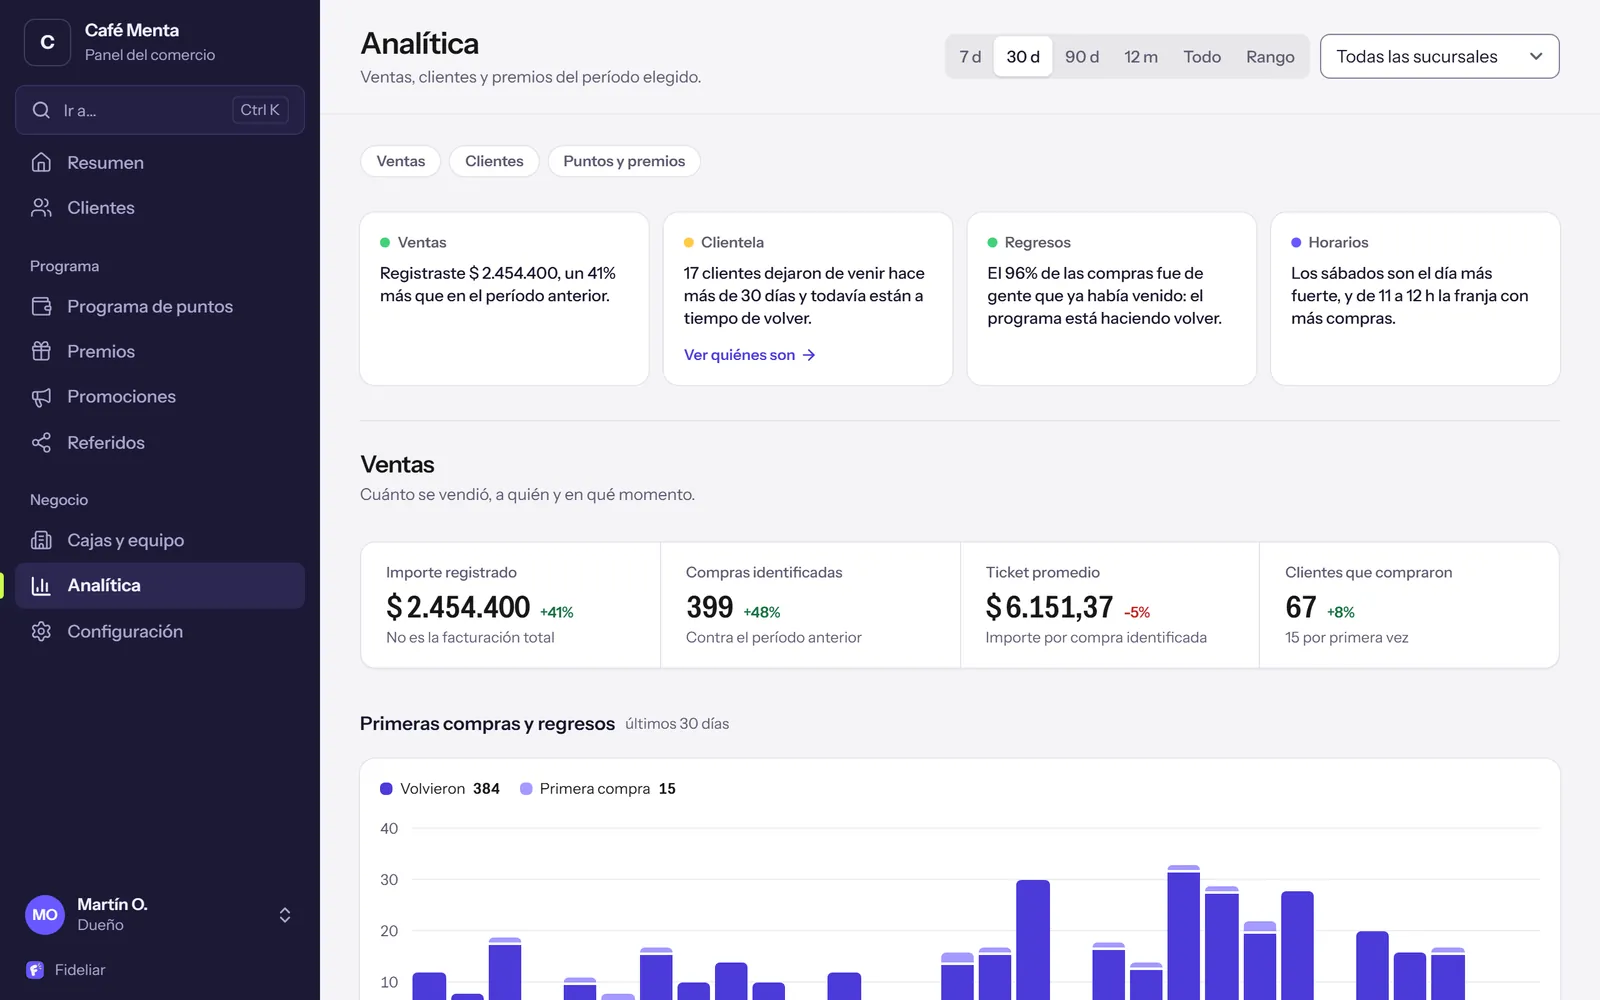Screen dimensions: 1600x1000
Task: Click arrow icon next to Ver quiénes son
Action: [x=809, y=355]
